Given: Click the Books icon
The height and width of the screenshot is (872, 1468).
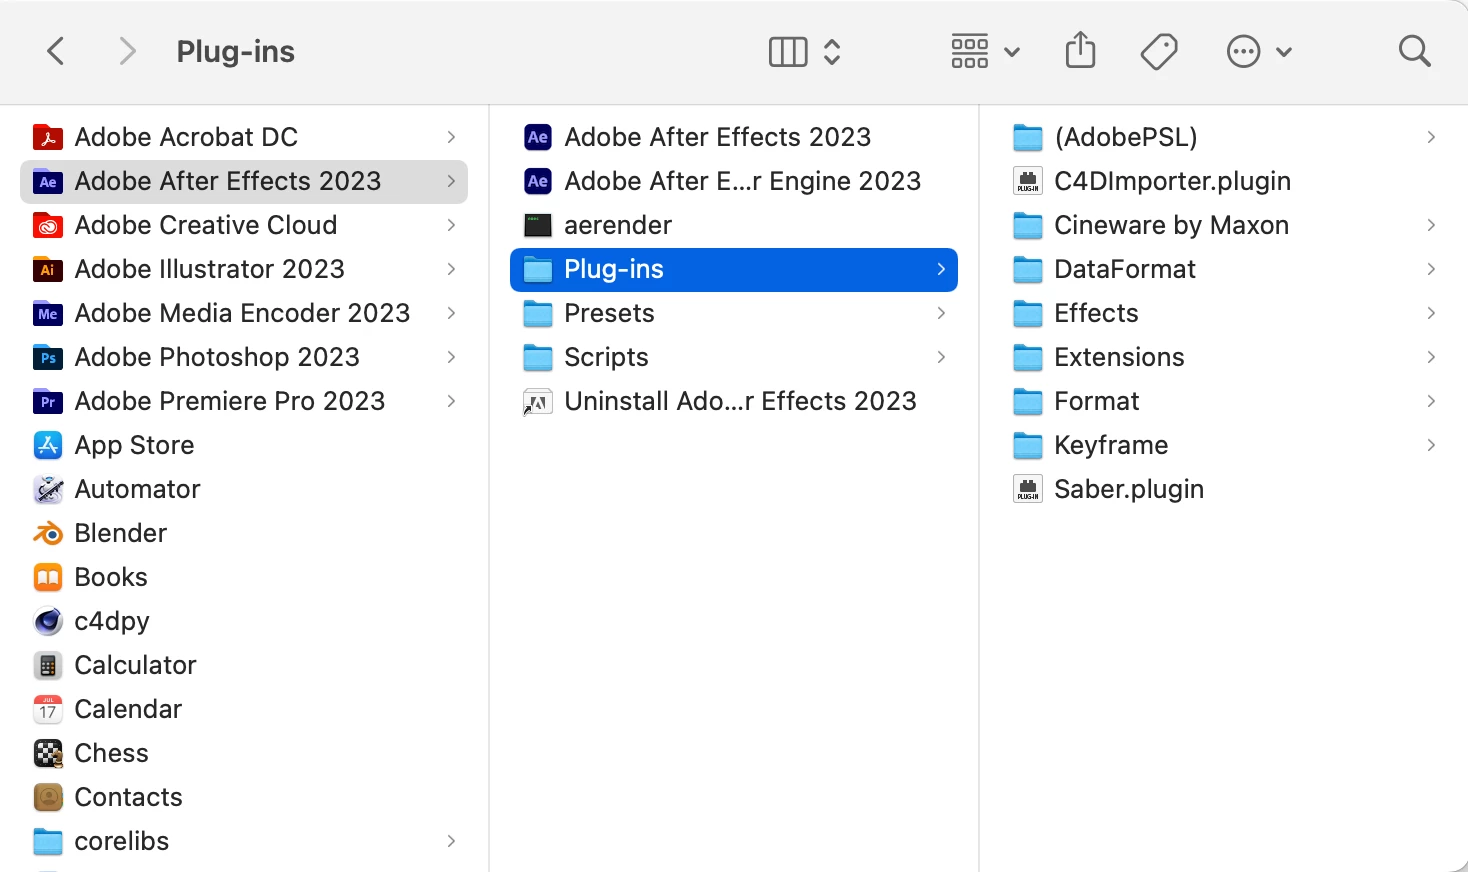Looking at the screenshot, I should pos(48,577).
